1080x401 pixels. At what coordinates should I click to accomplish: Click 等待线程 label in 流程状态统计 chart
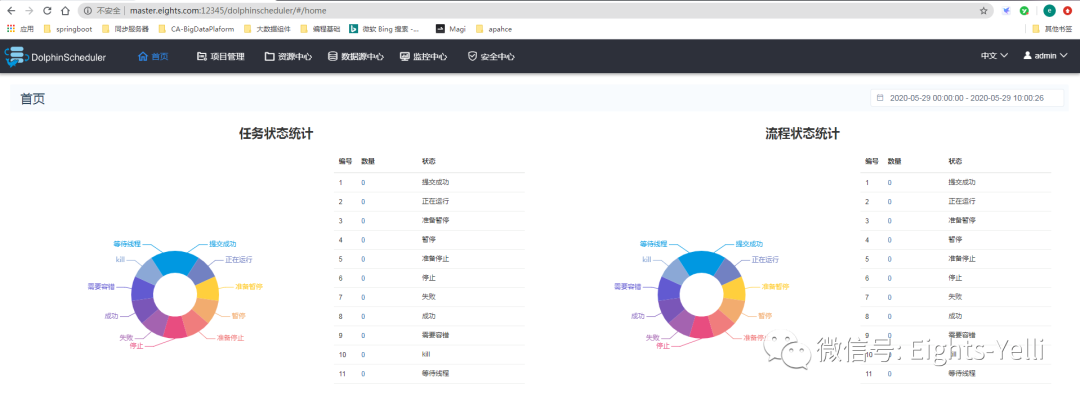[x=653, y=243]
